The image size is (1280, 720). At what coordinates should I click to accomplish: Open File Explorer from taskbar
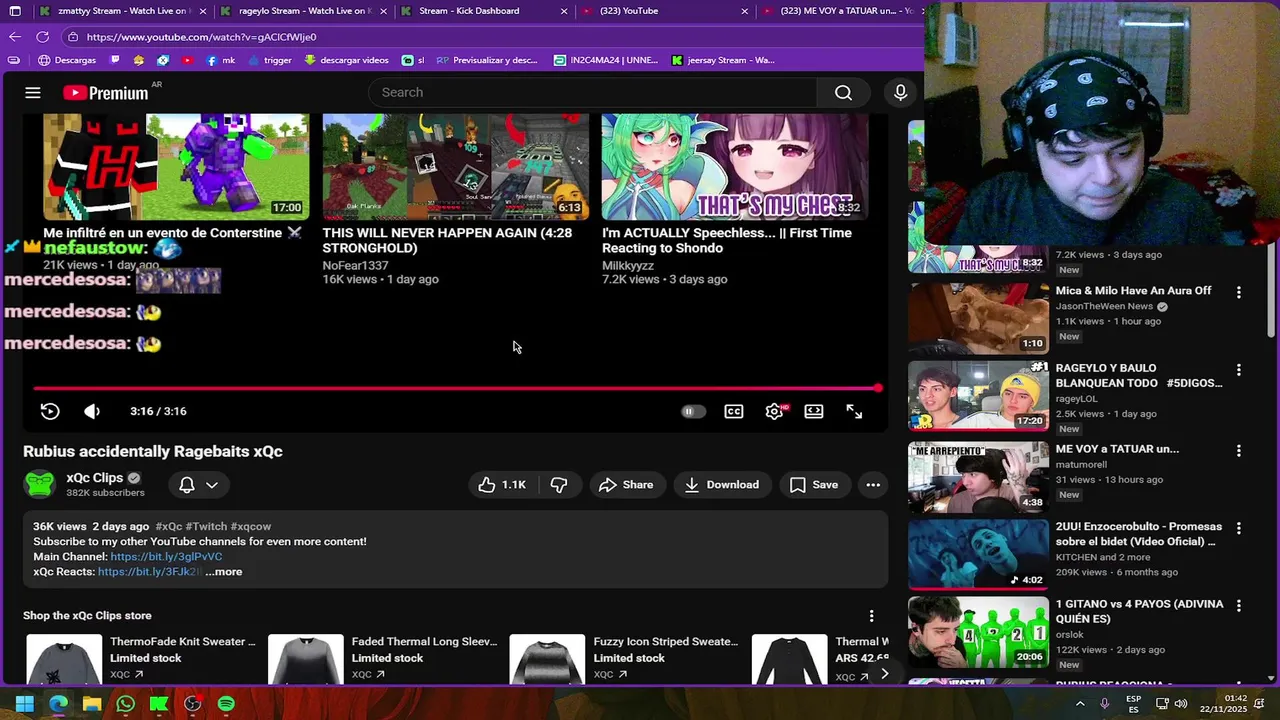pyautogui.click(x=92, y=704)
